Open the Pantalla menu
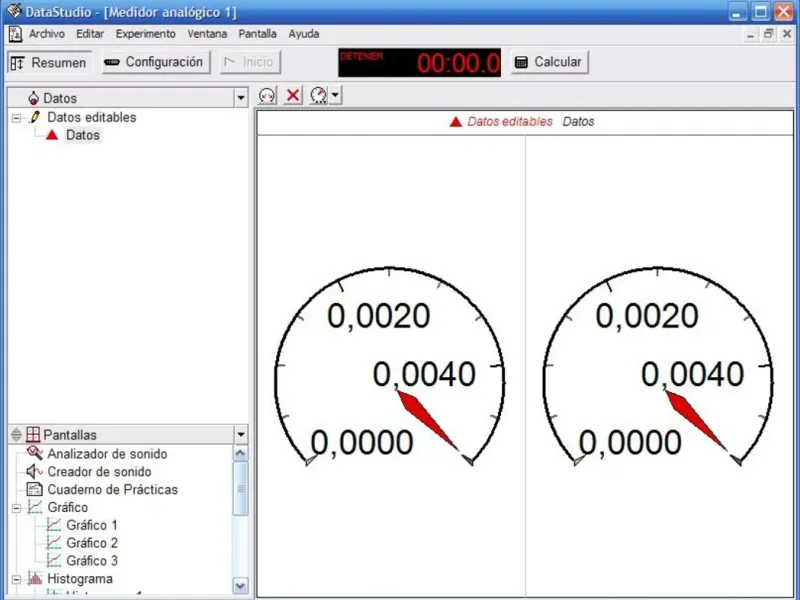 (257, 34)
